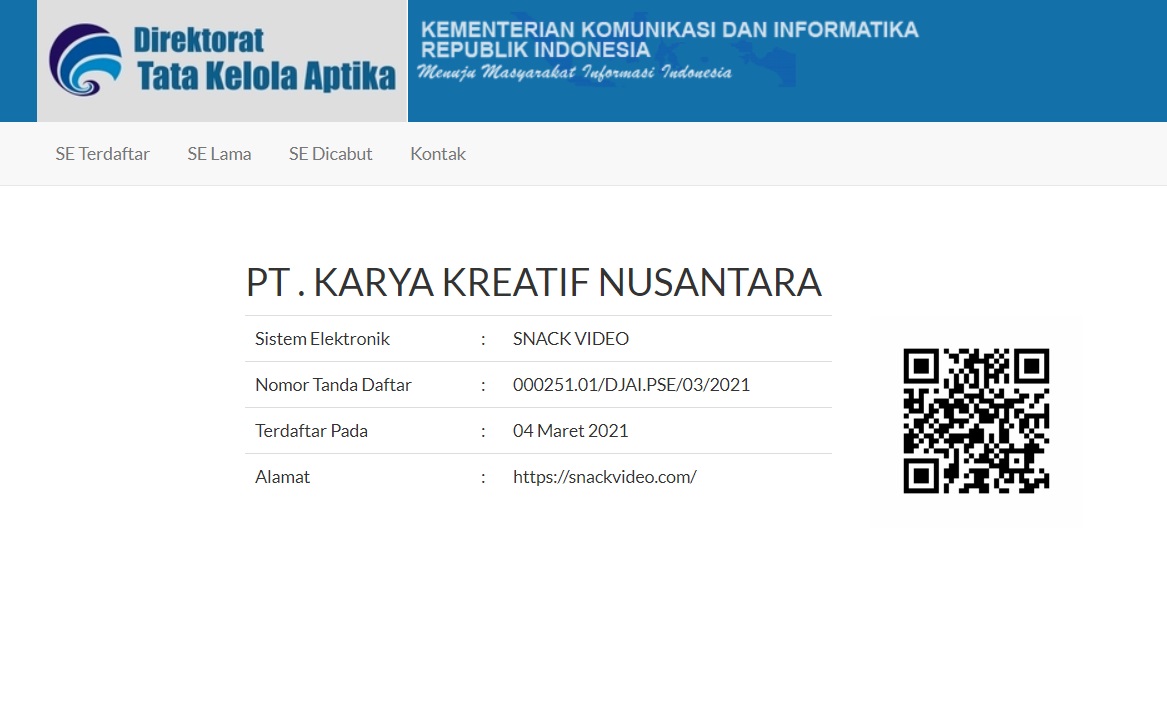Click the Terdaftar Pada label

point(311,431)
